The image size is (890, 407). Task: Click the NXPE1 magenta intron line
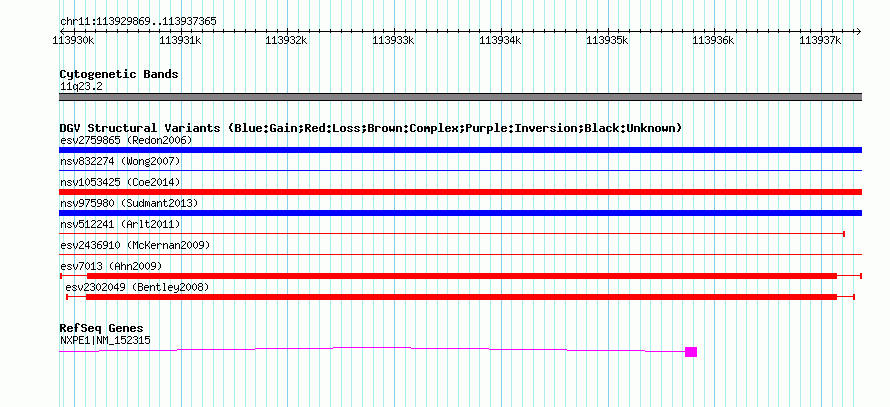[372, 349]
